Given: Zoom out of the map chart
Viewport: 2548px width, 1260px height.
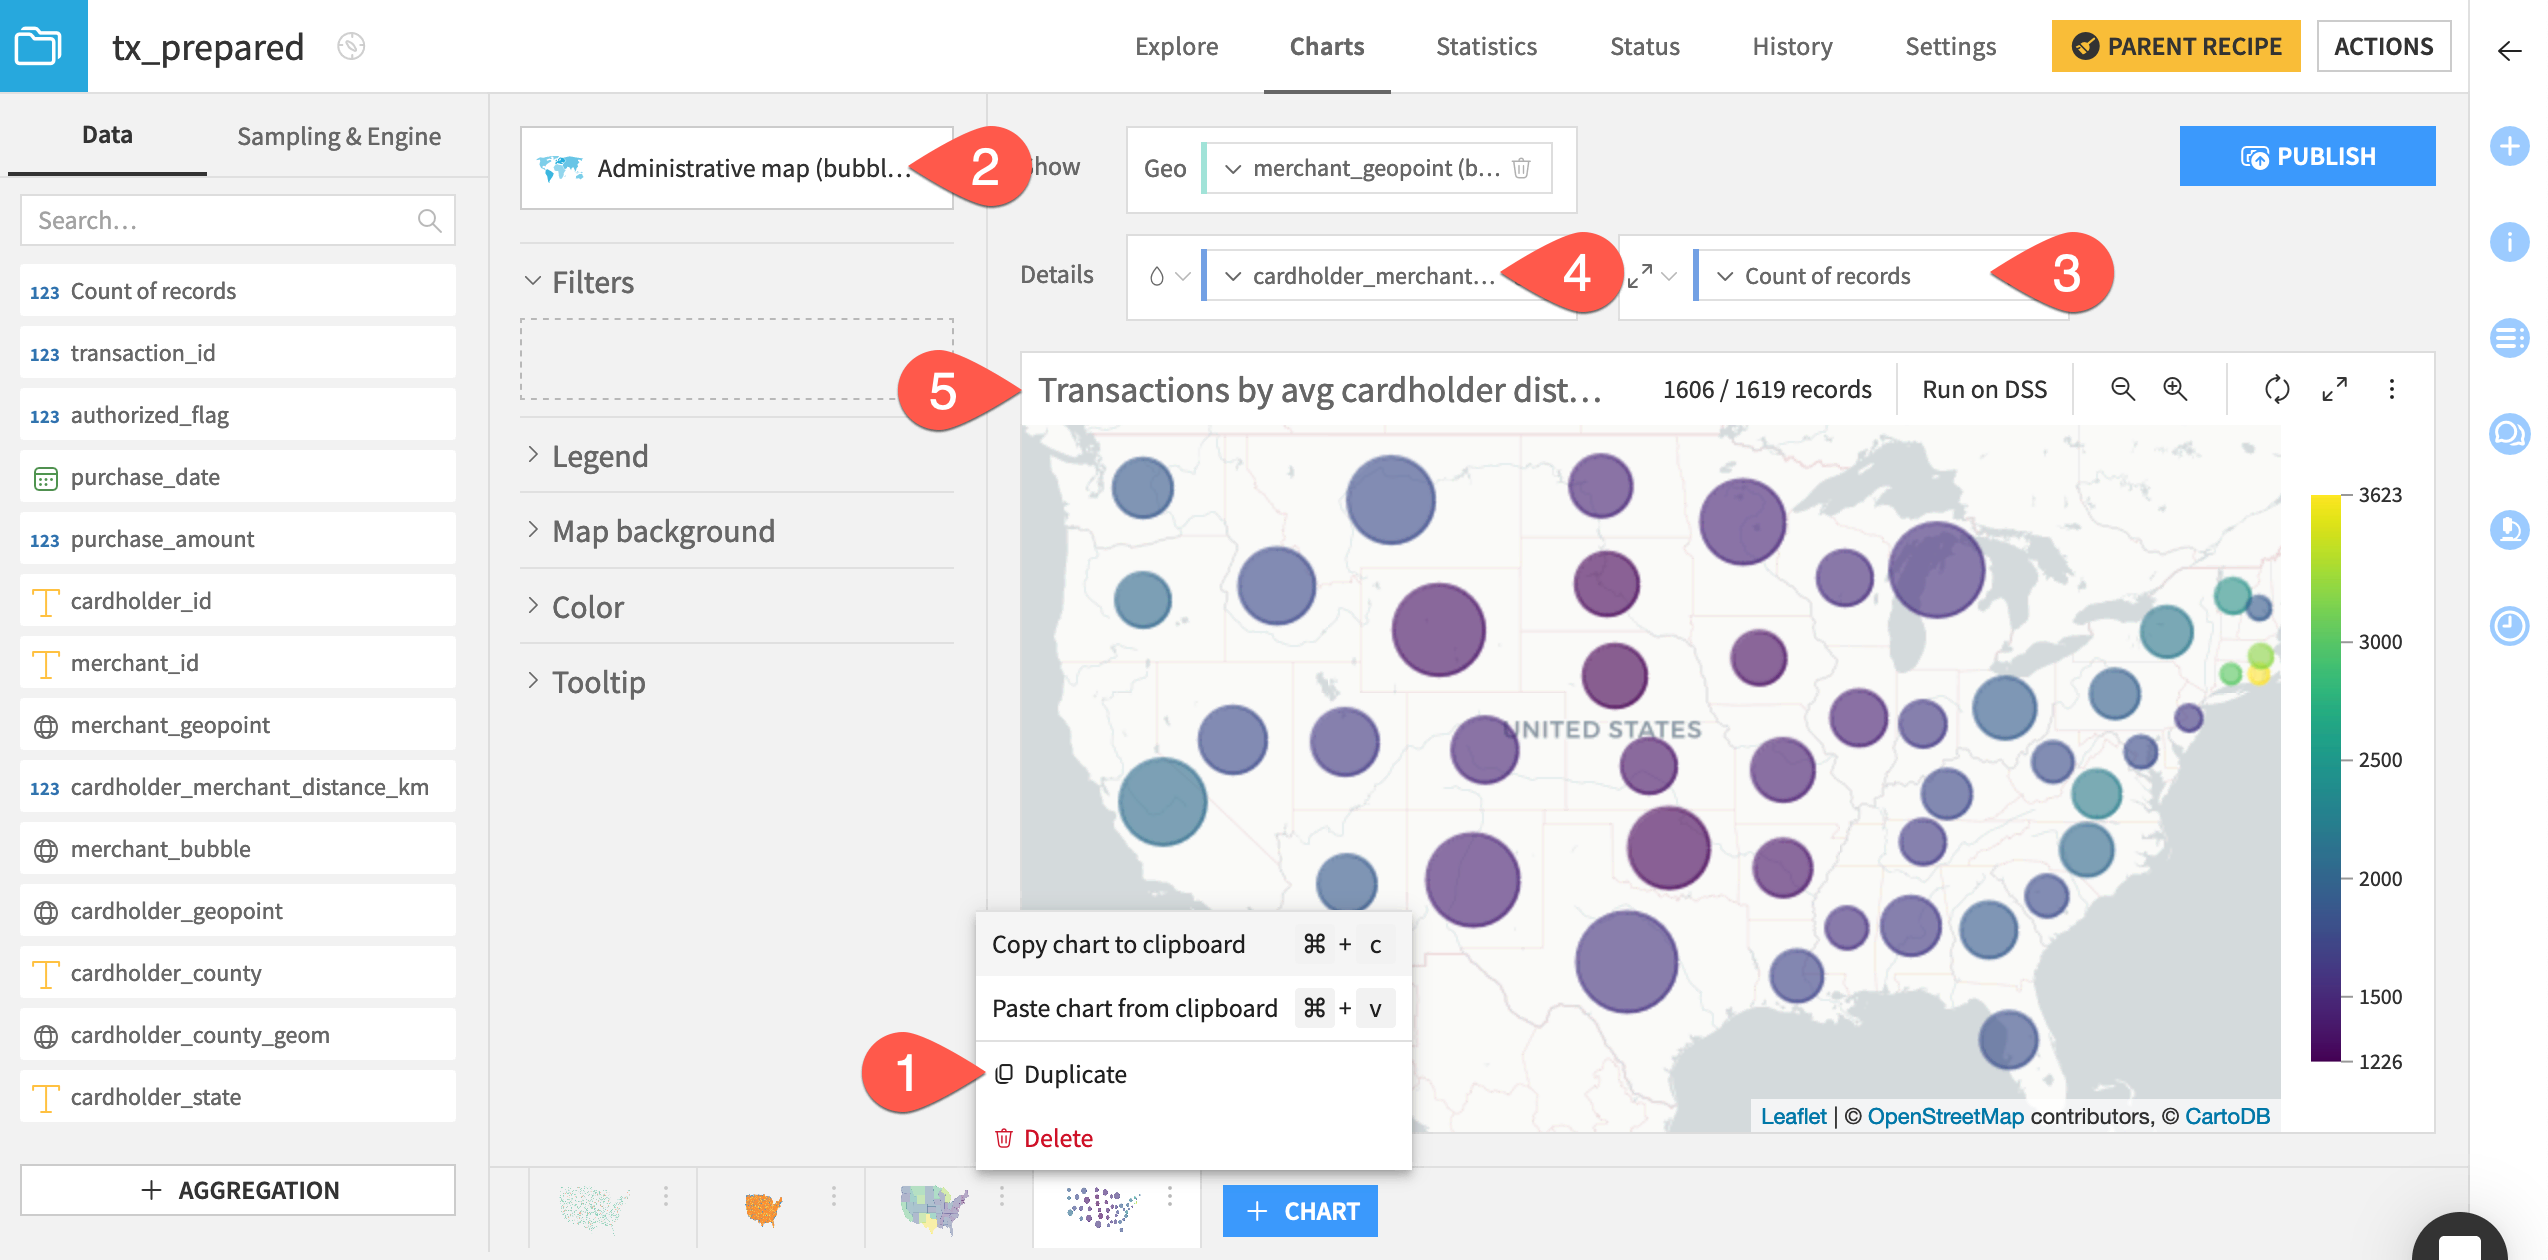Looking at the screenshot, I should coord(2122,389).
